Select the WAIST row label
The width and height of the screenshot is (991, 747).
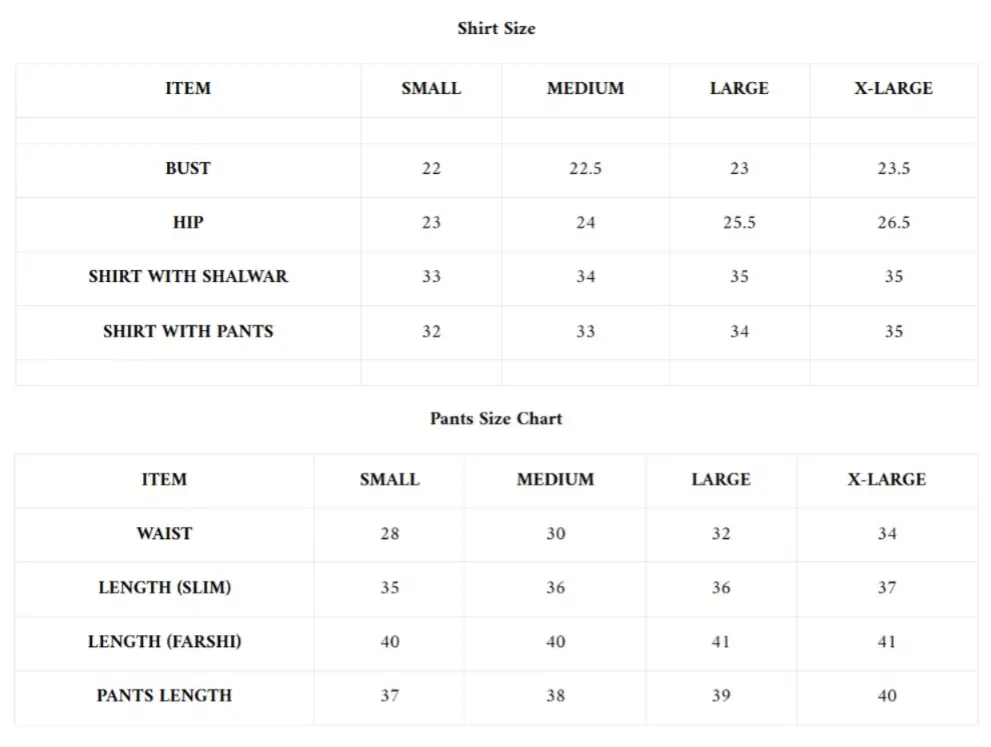click(164, 534)
